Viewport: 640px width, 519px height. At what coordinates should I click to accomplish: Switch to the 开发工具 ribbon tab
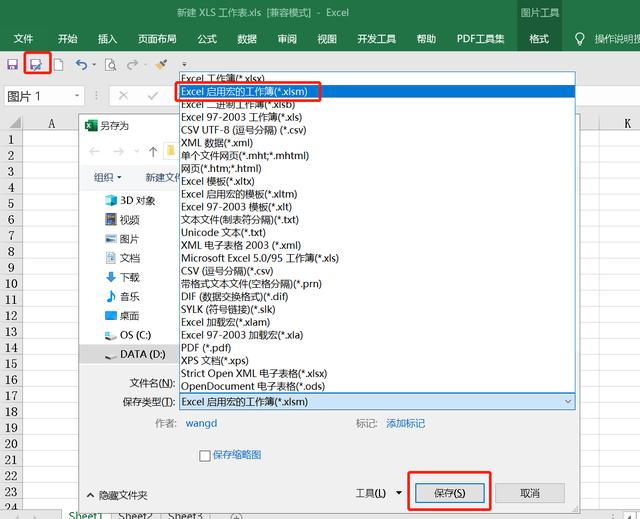coord(376,39)
